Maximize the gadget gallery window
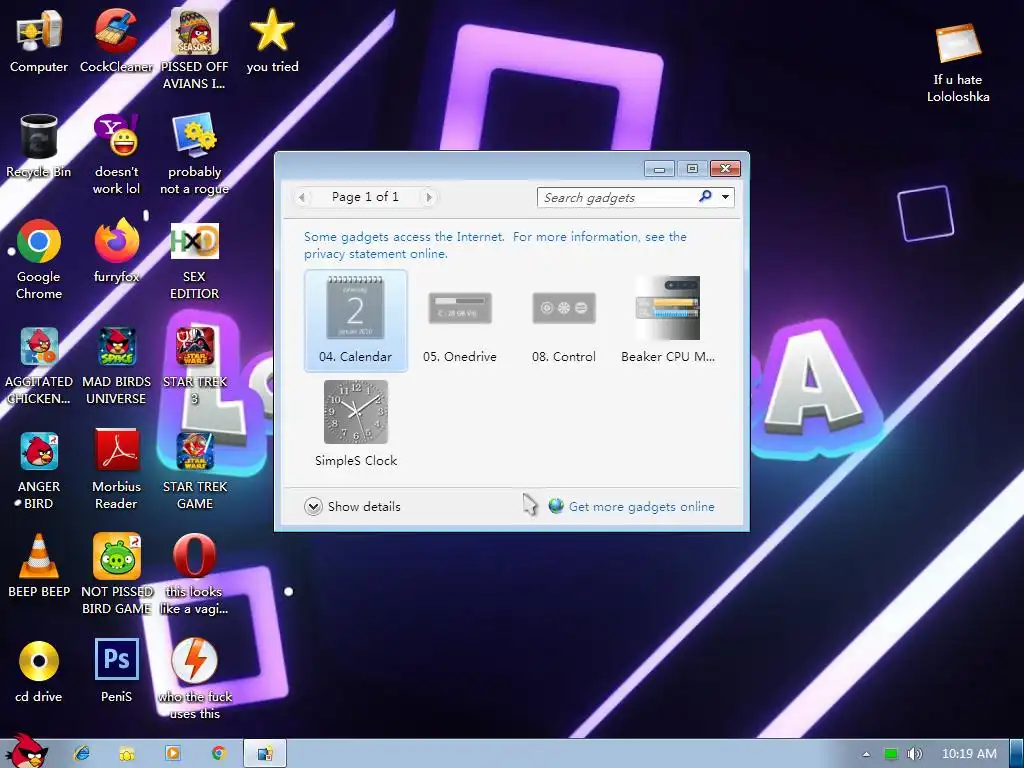 pyautogui.click(x=692, y=169)
